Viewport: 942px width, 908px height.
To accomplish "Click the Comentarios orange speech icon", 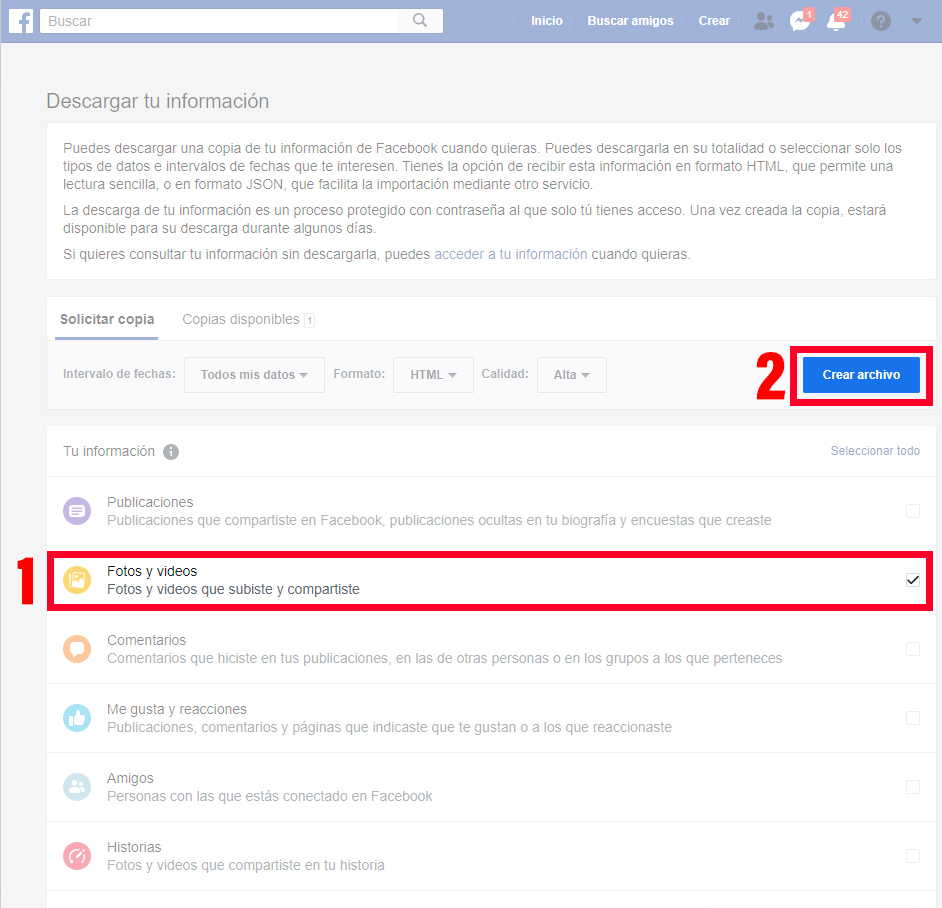I will point(77,649).
